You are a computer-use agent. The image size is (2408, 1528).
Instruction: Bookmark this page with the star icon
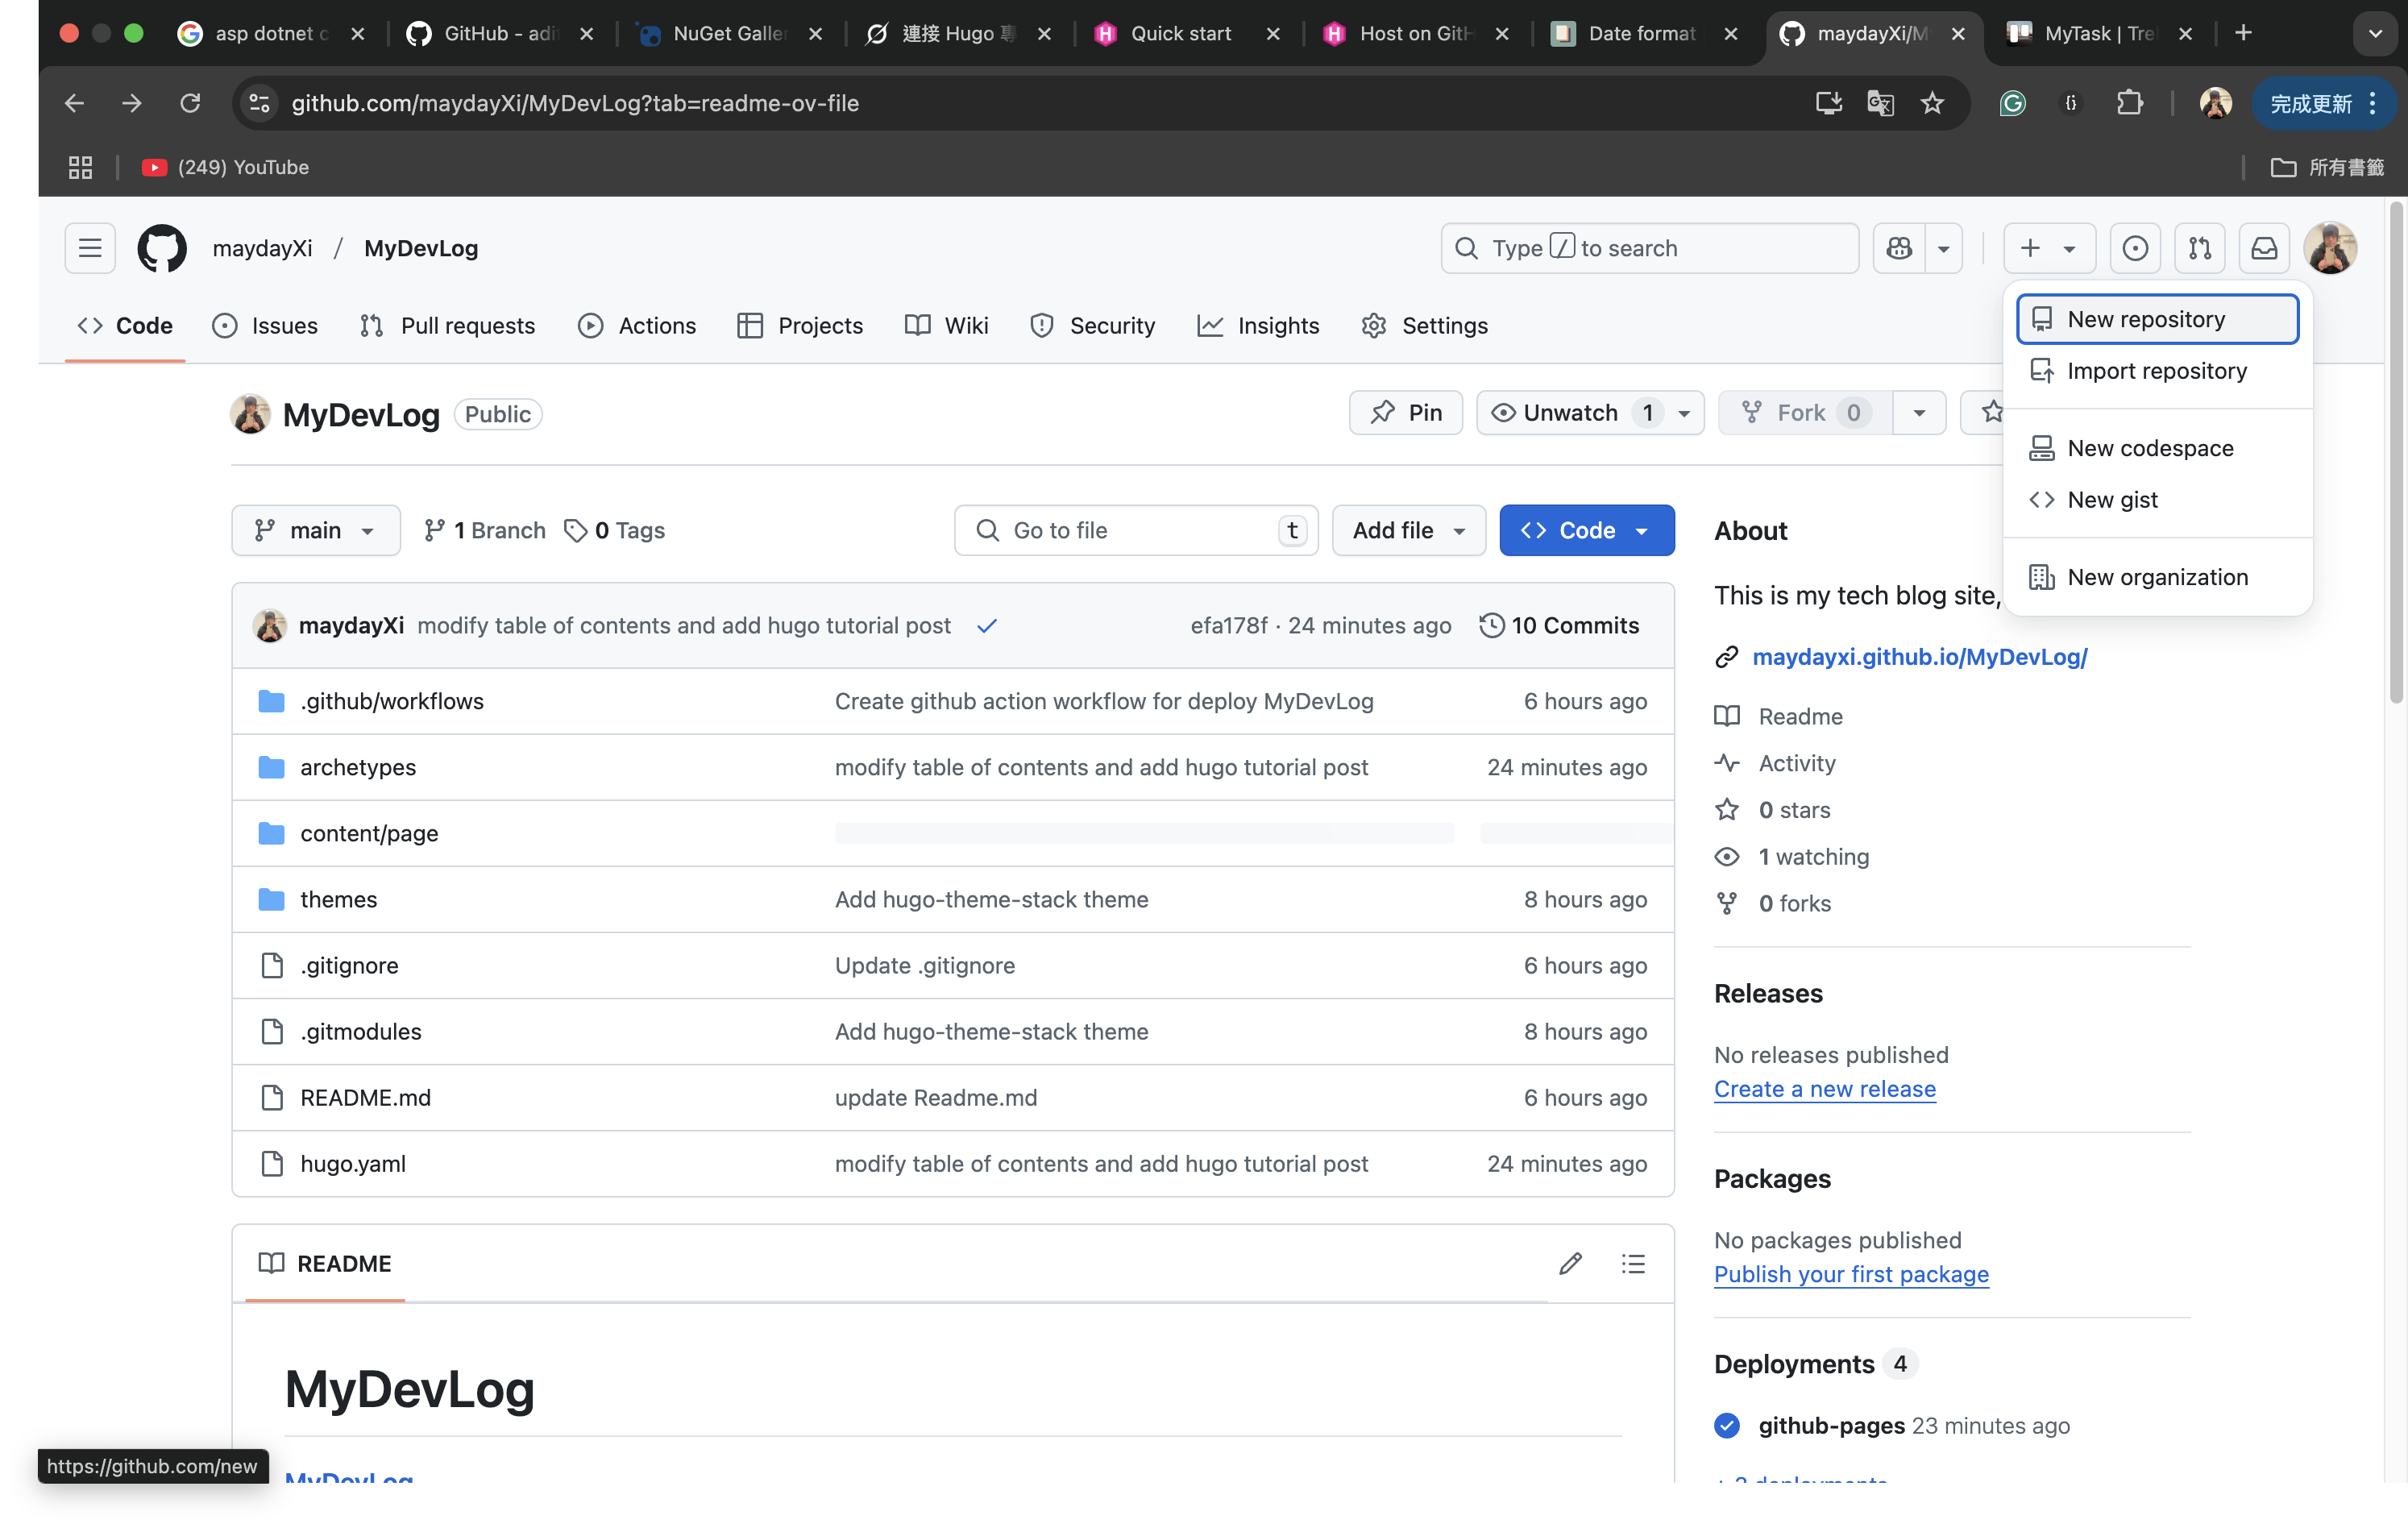point(1931,103)
